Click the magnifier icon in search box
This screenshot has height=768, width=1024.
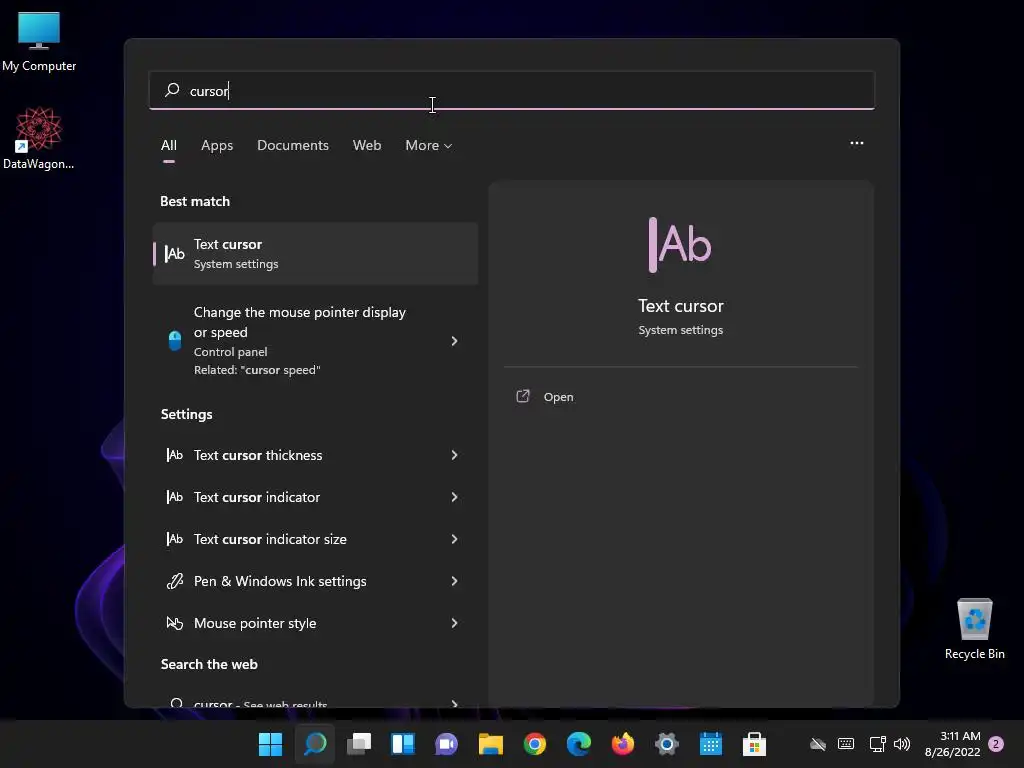pyautogui.click(x=172, y=90)
